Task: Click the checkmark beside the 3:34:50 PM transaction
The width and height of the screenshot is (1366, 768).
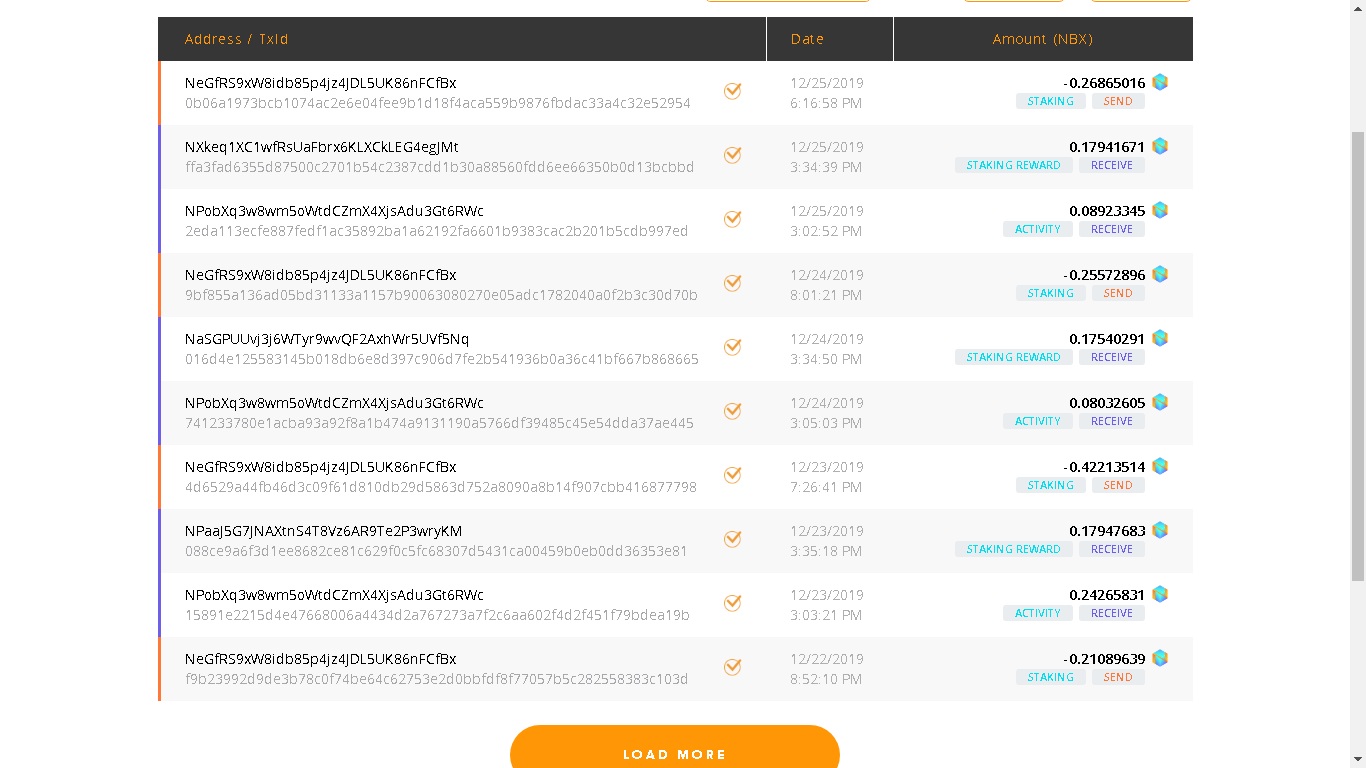Action: coord(733,347)
